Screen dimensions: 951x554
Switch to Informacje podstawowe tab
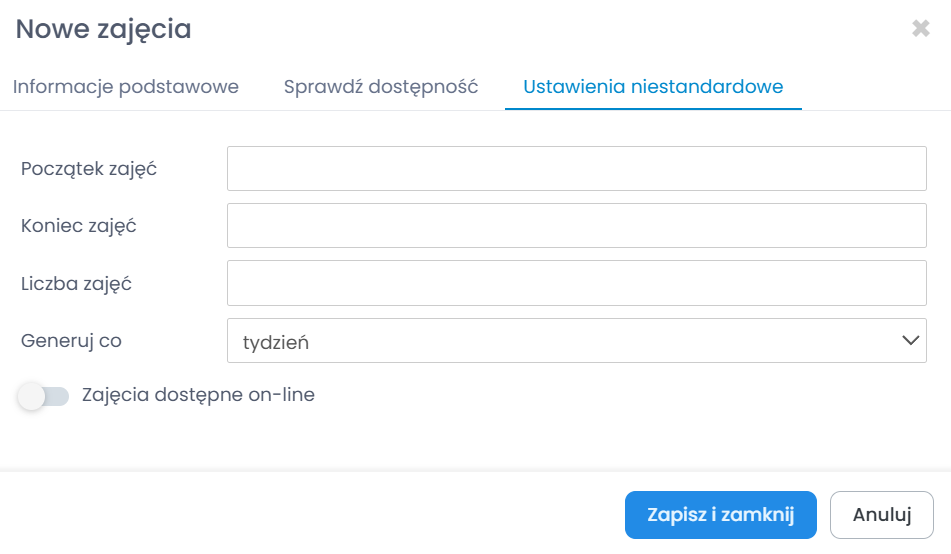pyautogui.click(x=126, y=87)
